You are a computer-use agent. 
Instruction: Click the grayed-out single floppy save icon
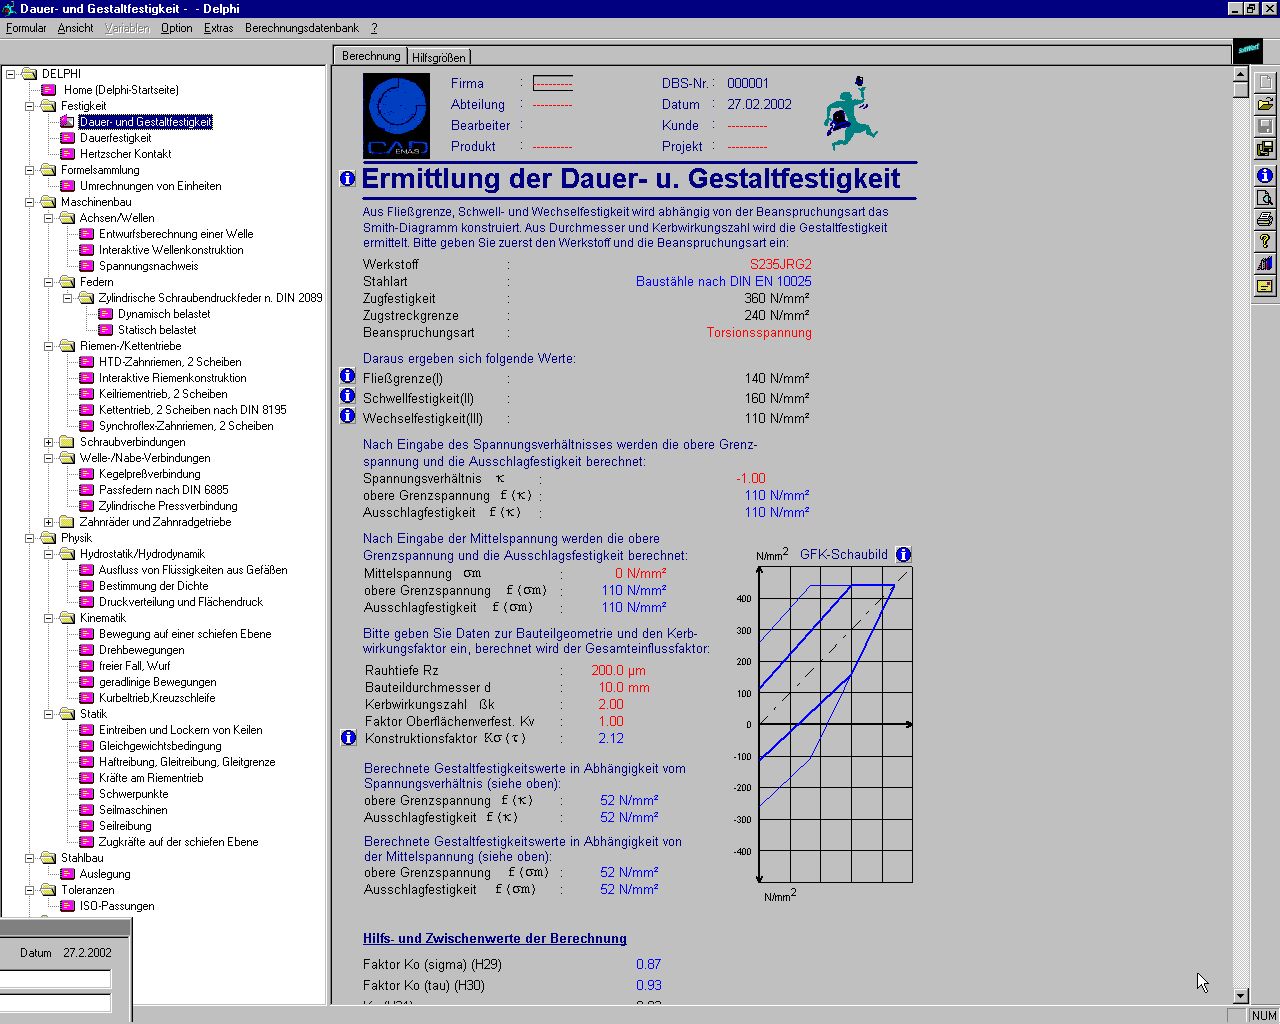pyautogui.click(x=1265, y=126)
